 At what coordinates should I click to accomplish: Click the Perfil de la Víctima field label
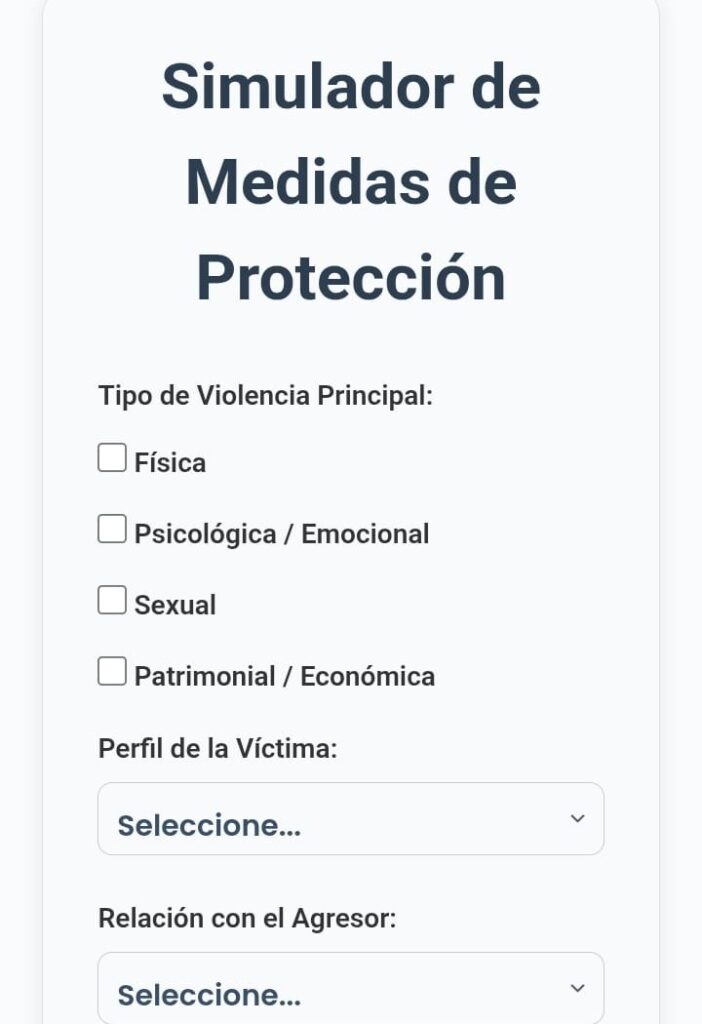point(218,748)
